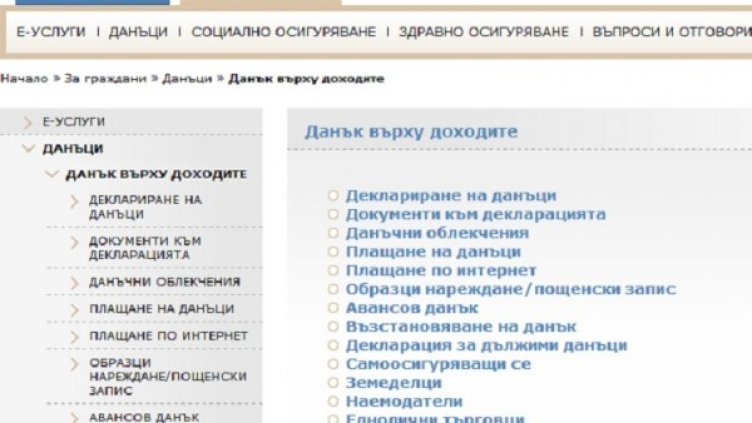The height and width of the screenshot is (423, 752).
Task: Click bullet icon beside Деклариране на данъци link
Action: coord(333,195)
